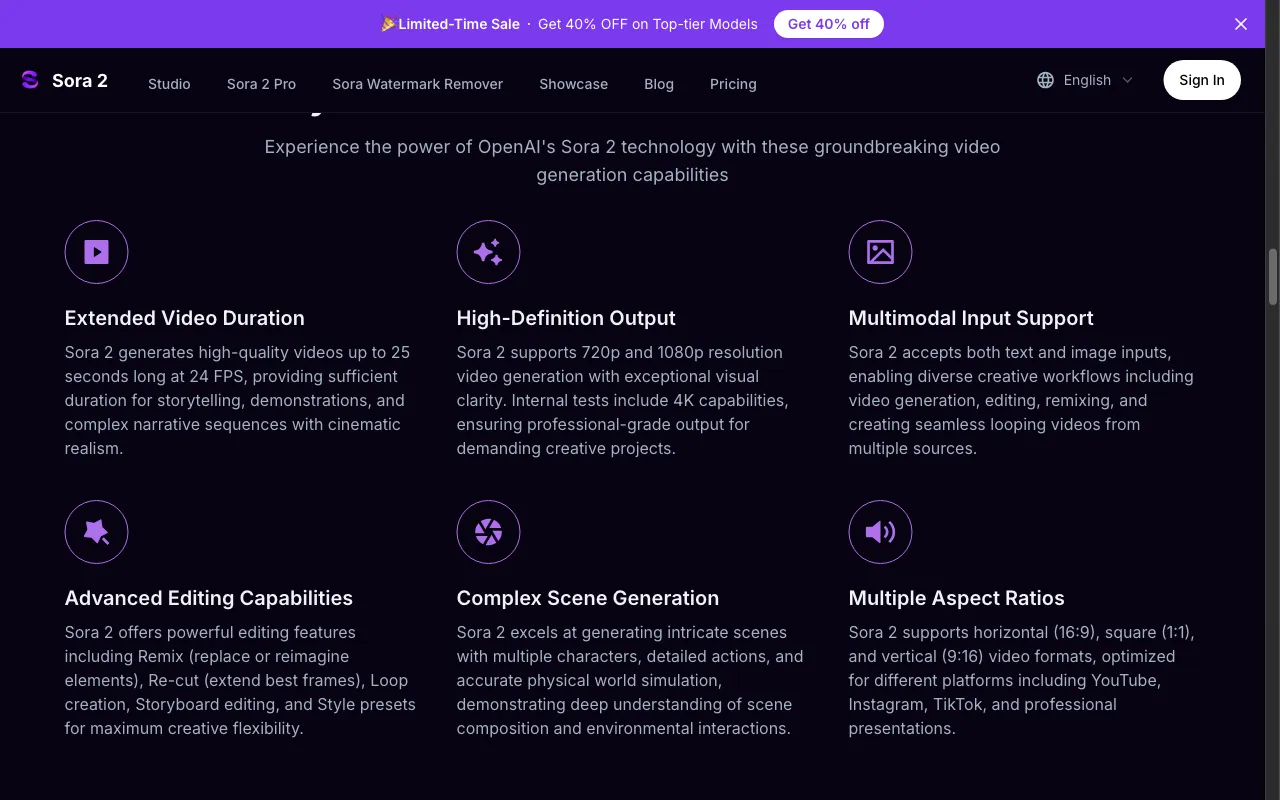
Task: Click the image icon above Multimodal Input Support
Action: coord(880,252)
